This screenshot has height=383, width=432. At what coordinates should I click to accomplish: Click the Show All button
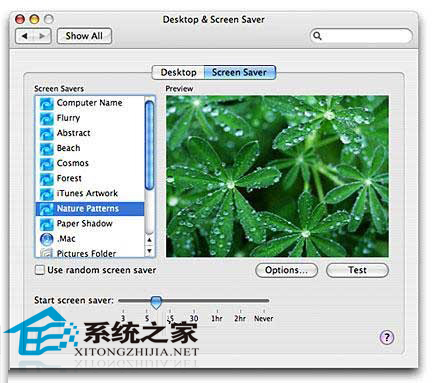coord(84,36)
